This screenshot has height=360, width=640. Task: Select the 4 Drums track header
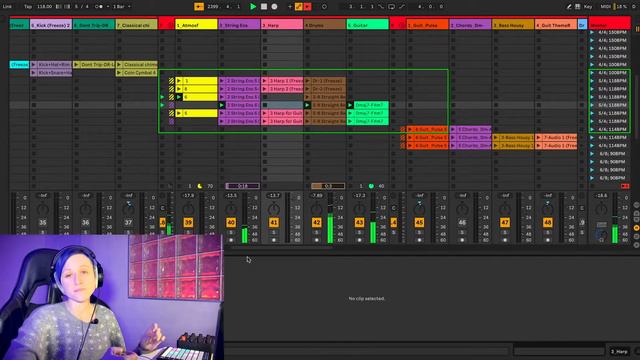(x=325, y=25)
